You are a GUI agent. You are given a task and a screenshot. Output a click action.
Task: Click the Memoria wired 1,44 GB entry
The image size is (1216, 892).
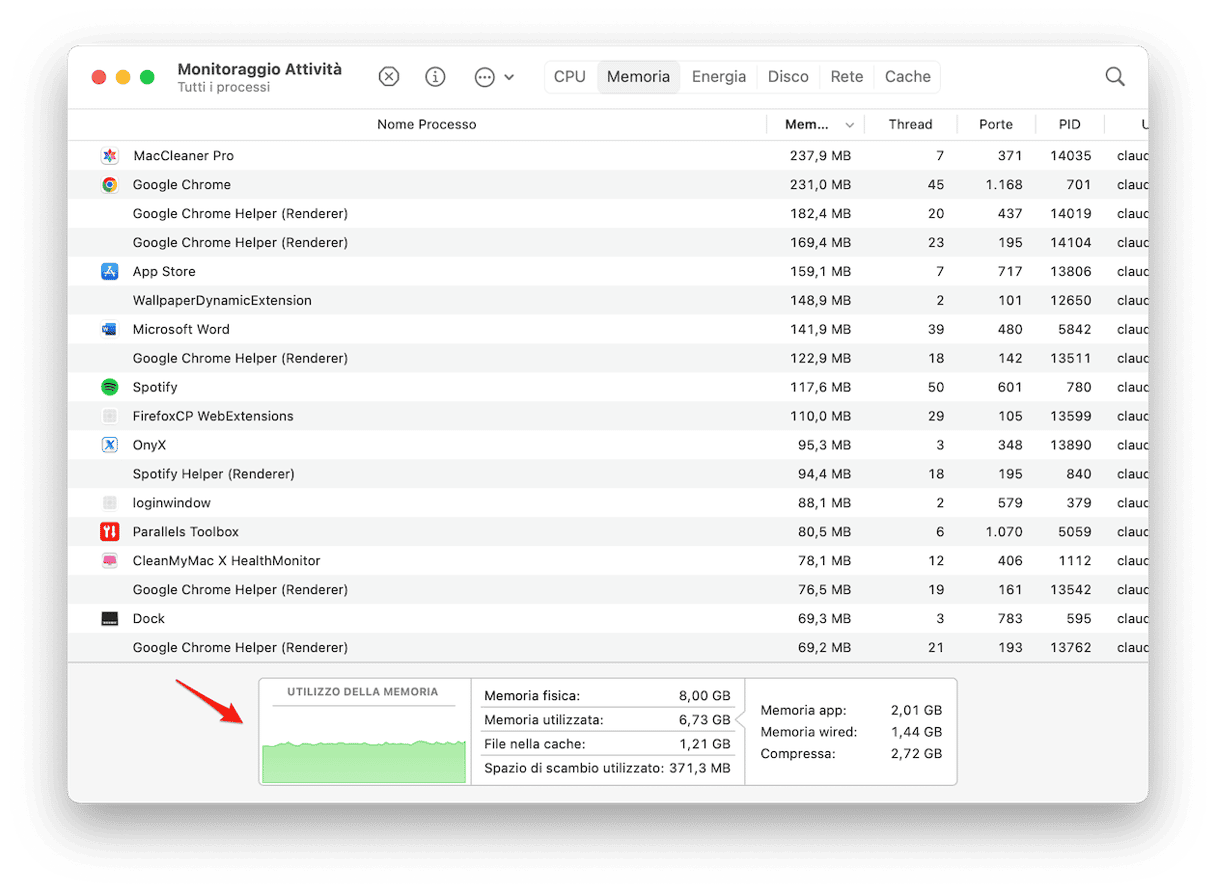[851, 732]
